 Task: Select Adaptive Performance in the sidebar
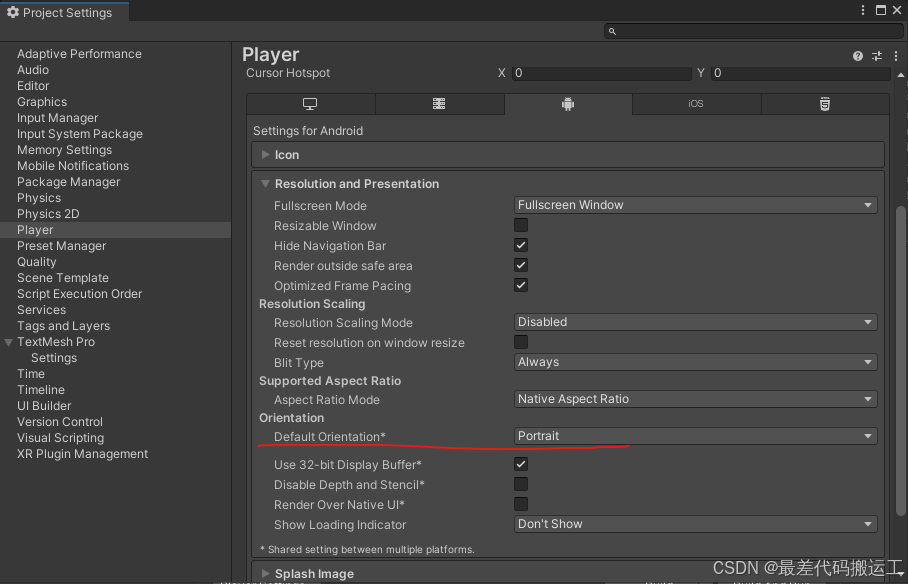tap(79, 54)
